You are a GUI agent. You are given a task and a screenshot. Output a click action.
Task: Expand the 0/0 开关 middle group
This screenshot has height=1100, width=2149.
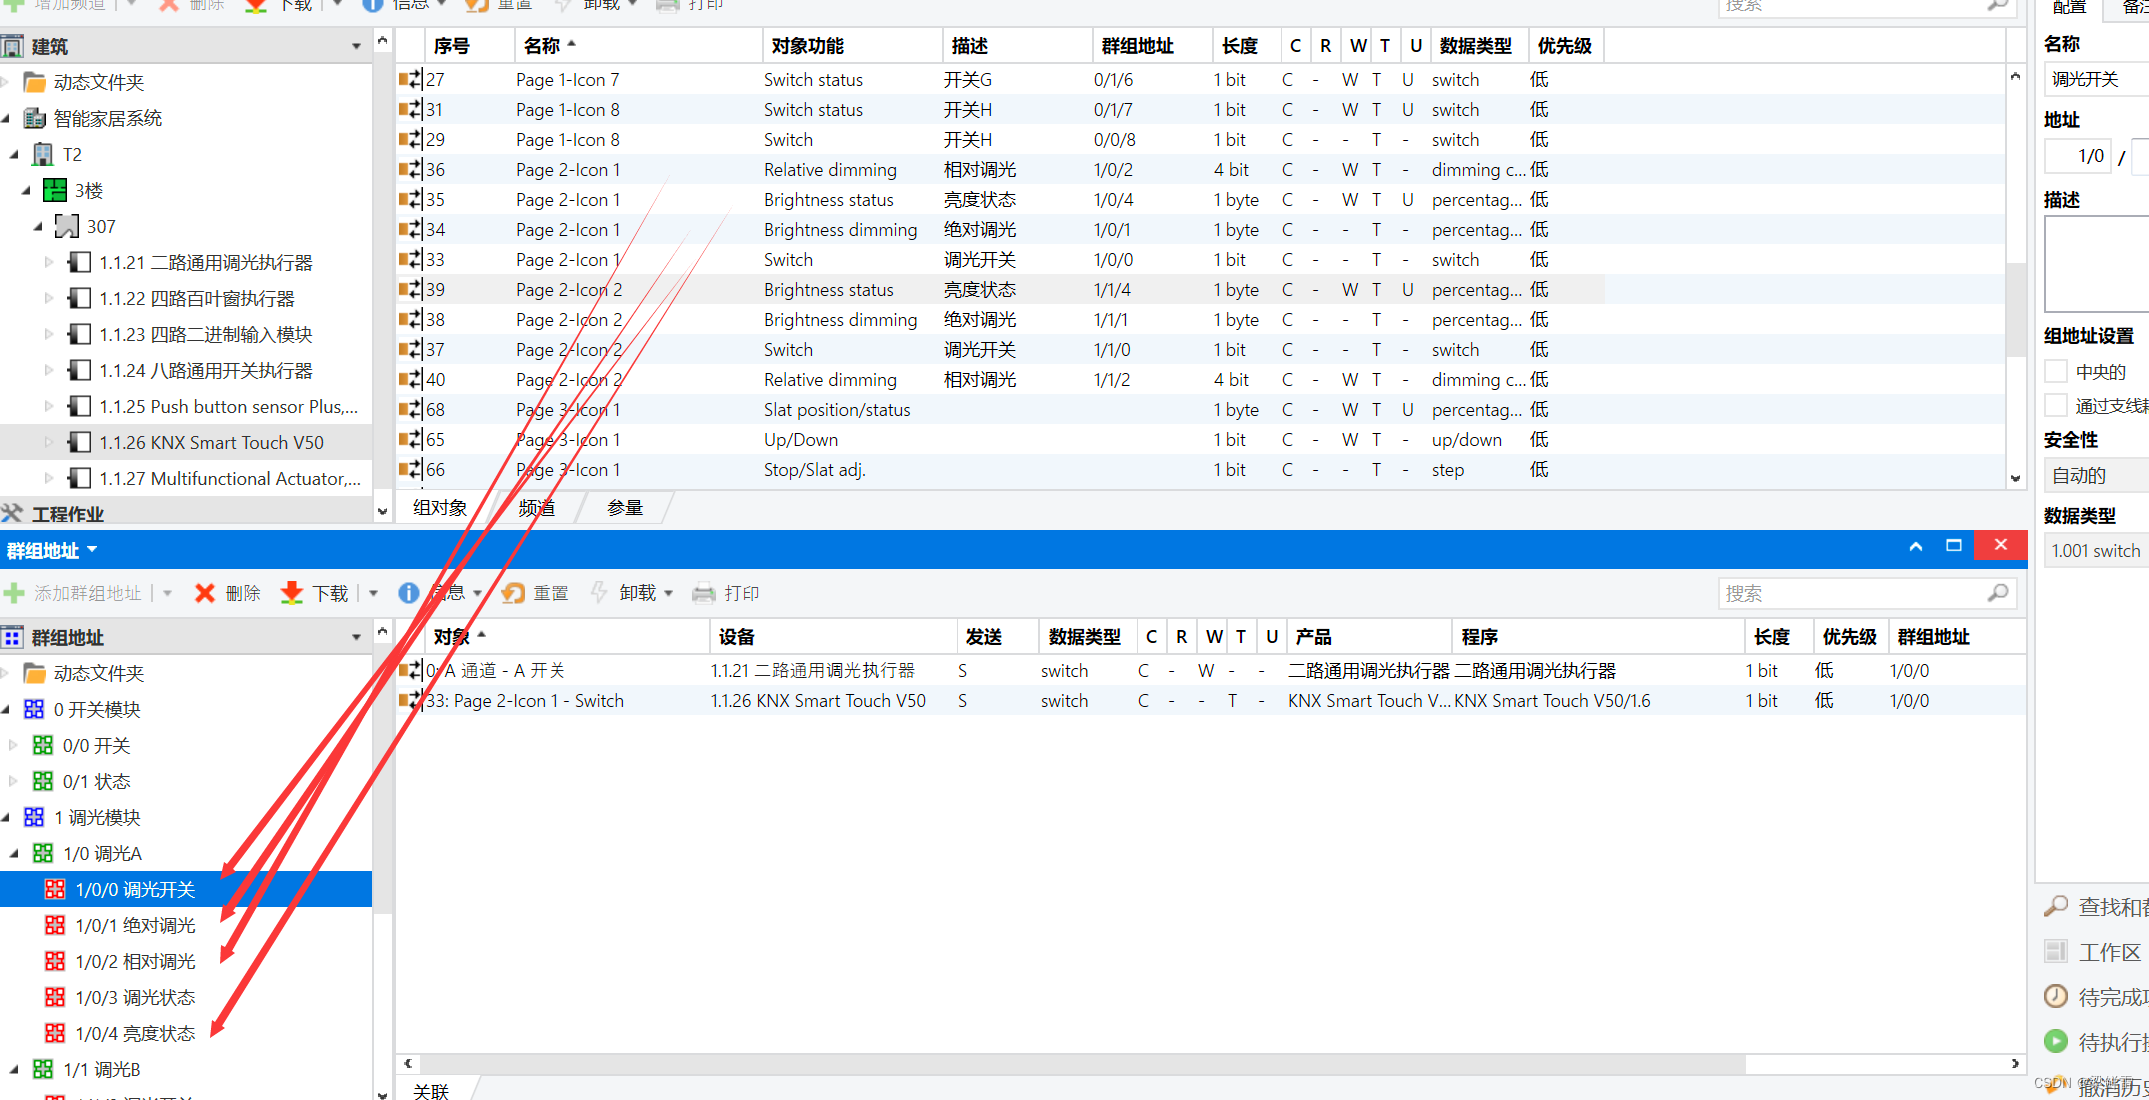pyautogui.click(x=14, y=745)
